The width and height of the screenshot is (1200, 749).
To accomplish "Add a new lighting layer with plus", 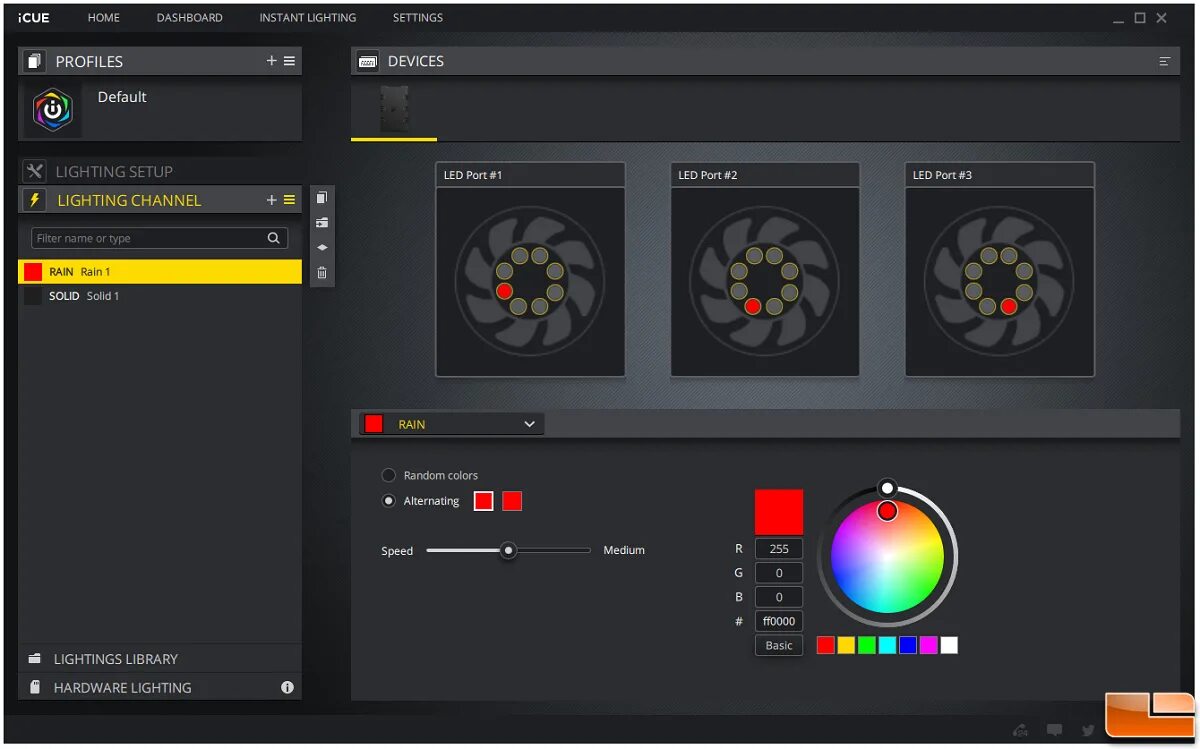I will [271, 200].
